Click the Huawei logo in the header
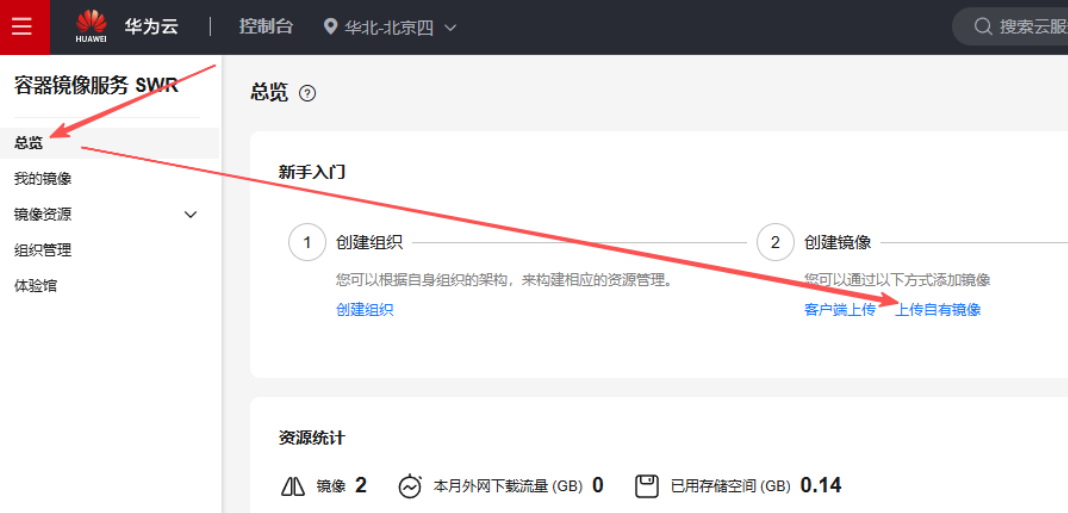Viewport: 1068px width, 513px height. (x=91, y=26)
